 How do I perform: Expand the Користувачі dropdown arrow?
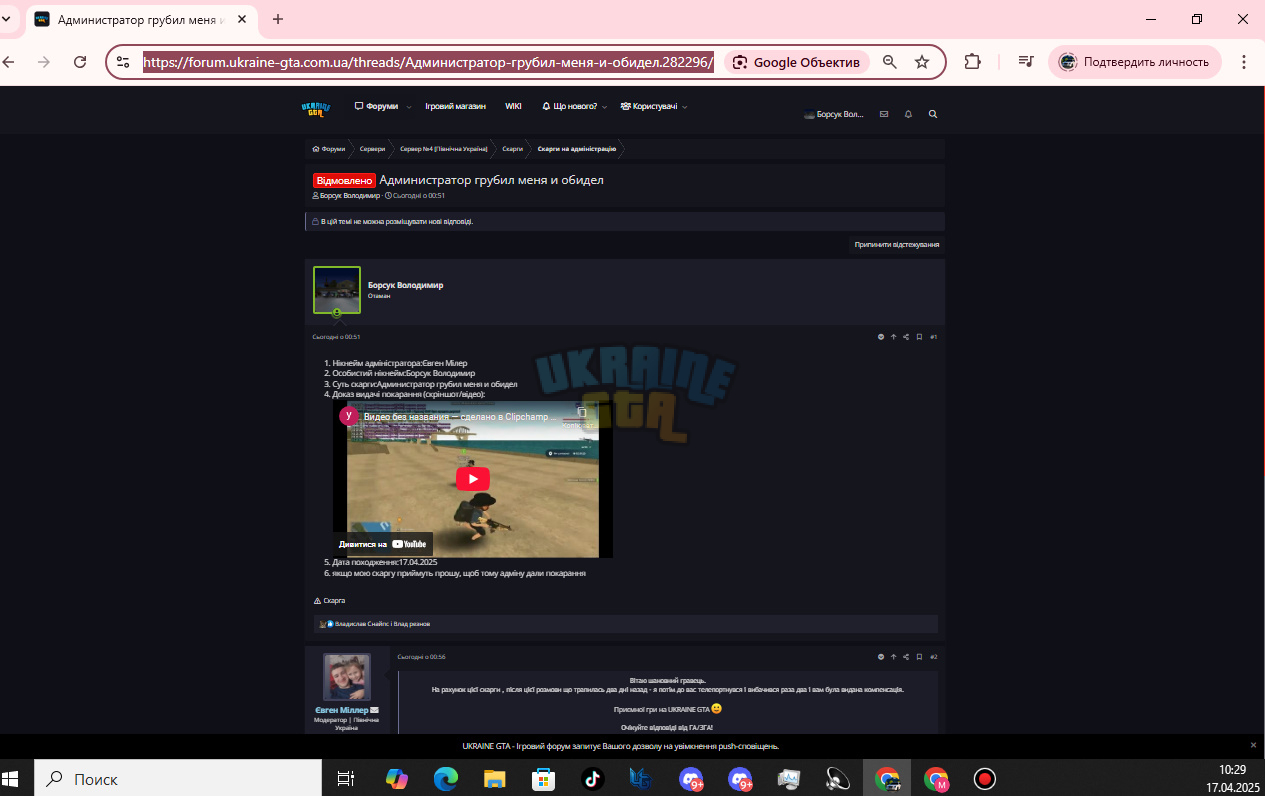click(685, 107)
